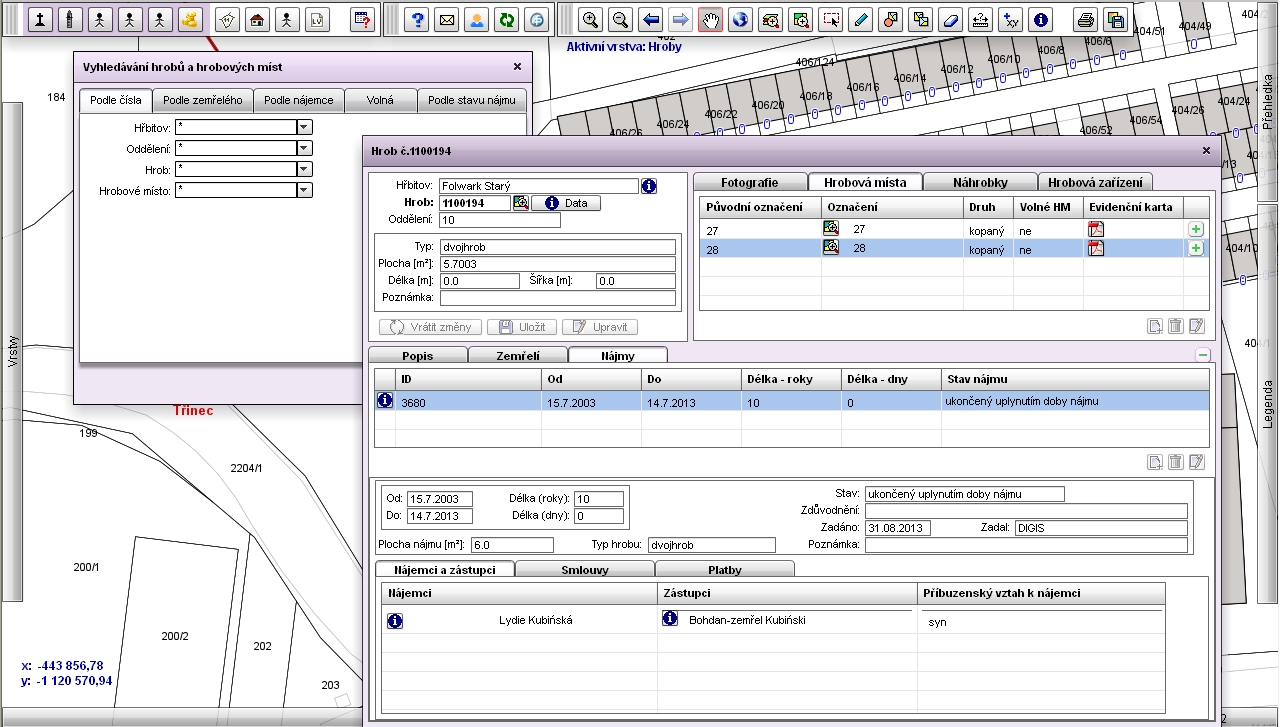Close the Vyhledávání hrobů search window
The height and width of the screenshot is (727, 1280).
pos(517,67)
